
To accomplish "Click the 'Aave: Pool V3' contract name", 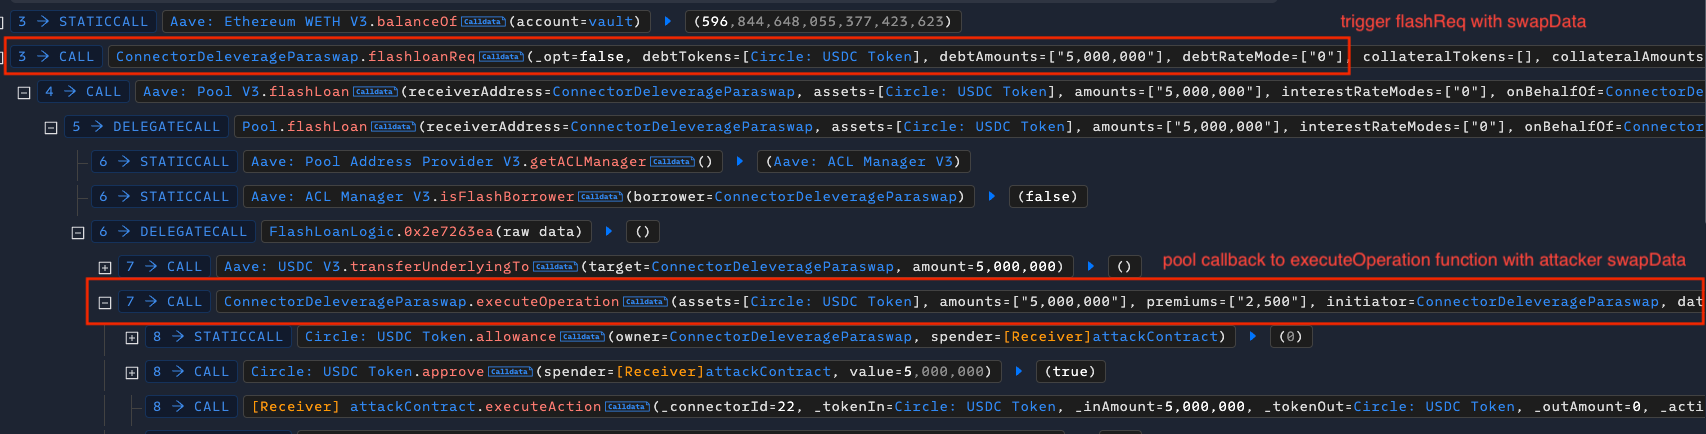I will click(x=201, y=92).
